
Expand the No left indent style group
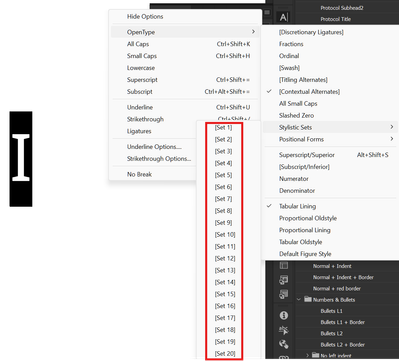click(x=307, y=355)
